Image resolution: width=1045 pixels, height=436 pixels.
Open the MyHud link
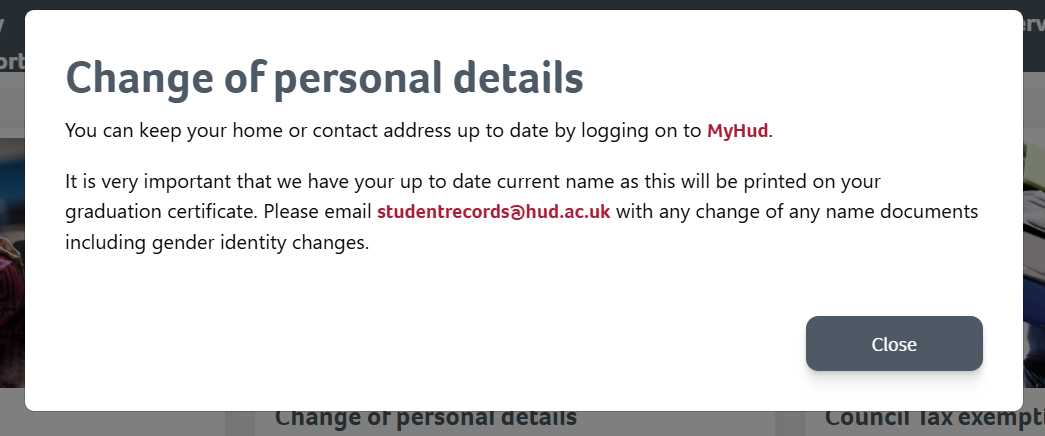pos(739,130)
